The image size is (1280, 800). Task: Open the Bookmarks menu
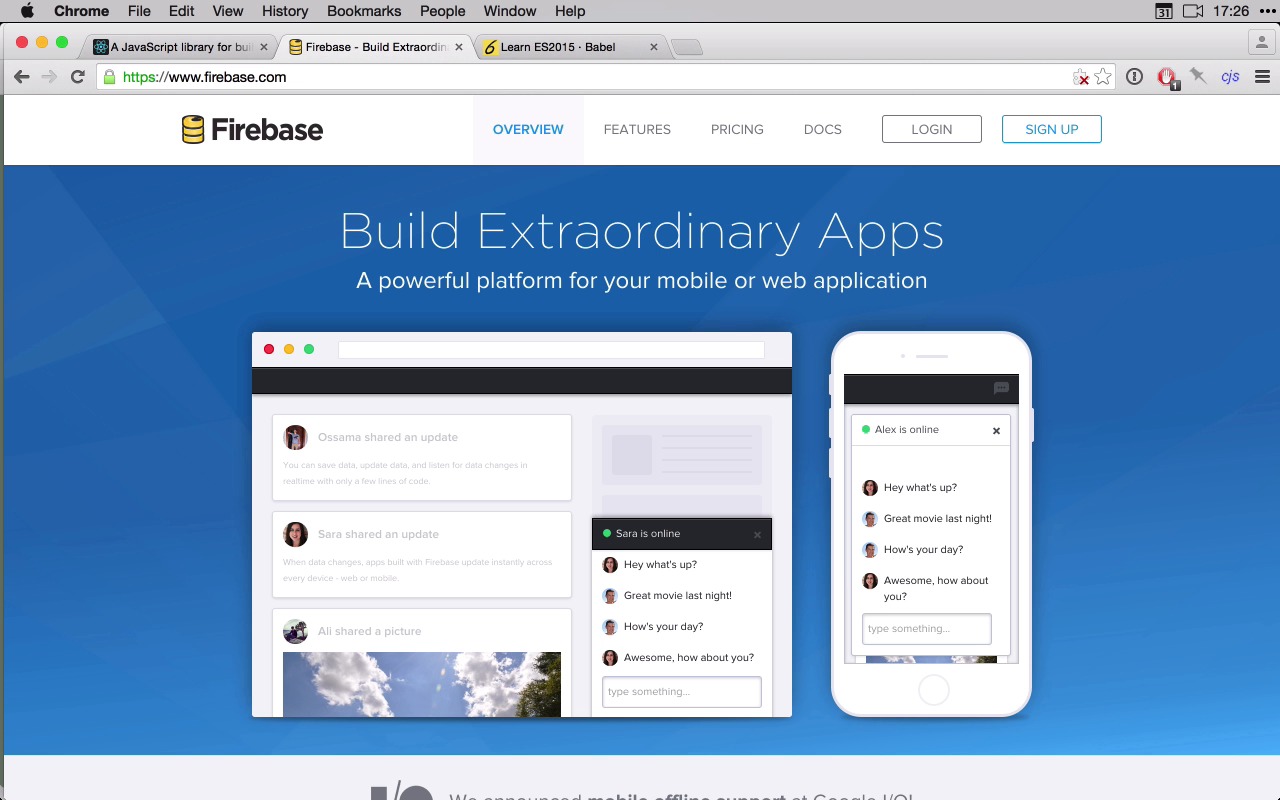(364, 11)
